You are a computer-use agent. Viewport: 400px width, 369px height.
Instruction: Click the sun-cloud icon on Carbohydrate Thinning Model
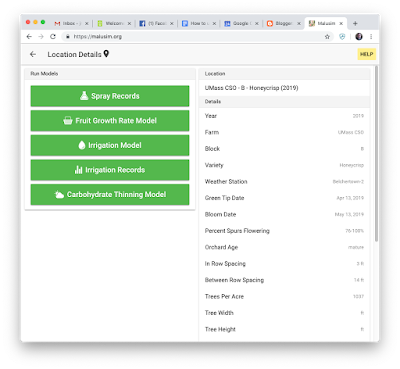pos(59,194)
